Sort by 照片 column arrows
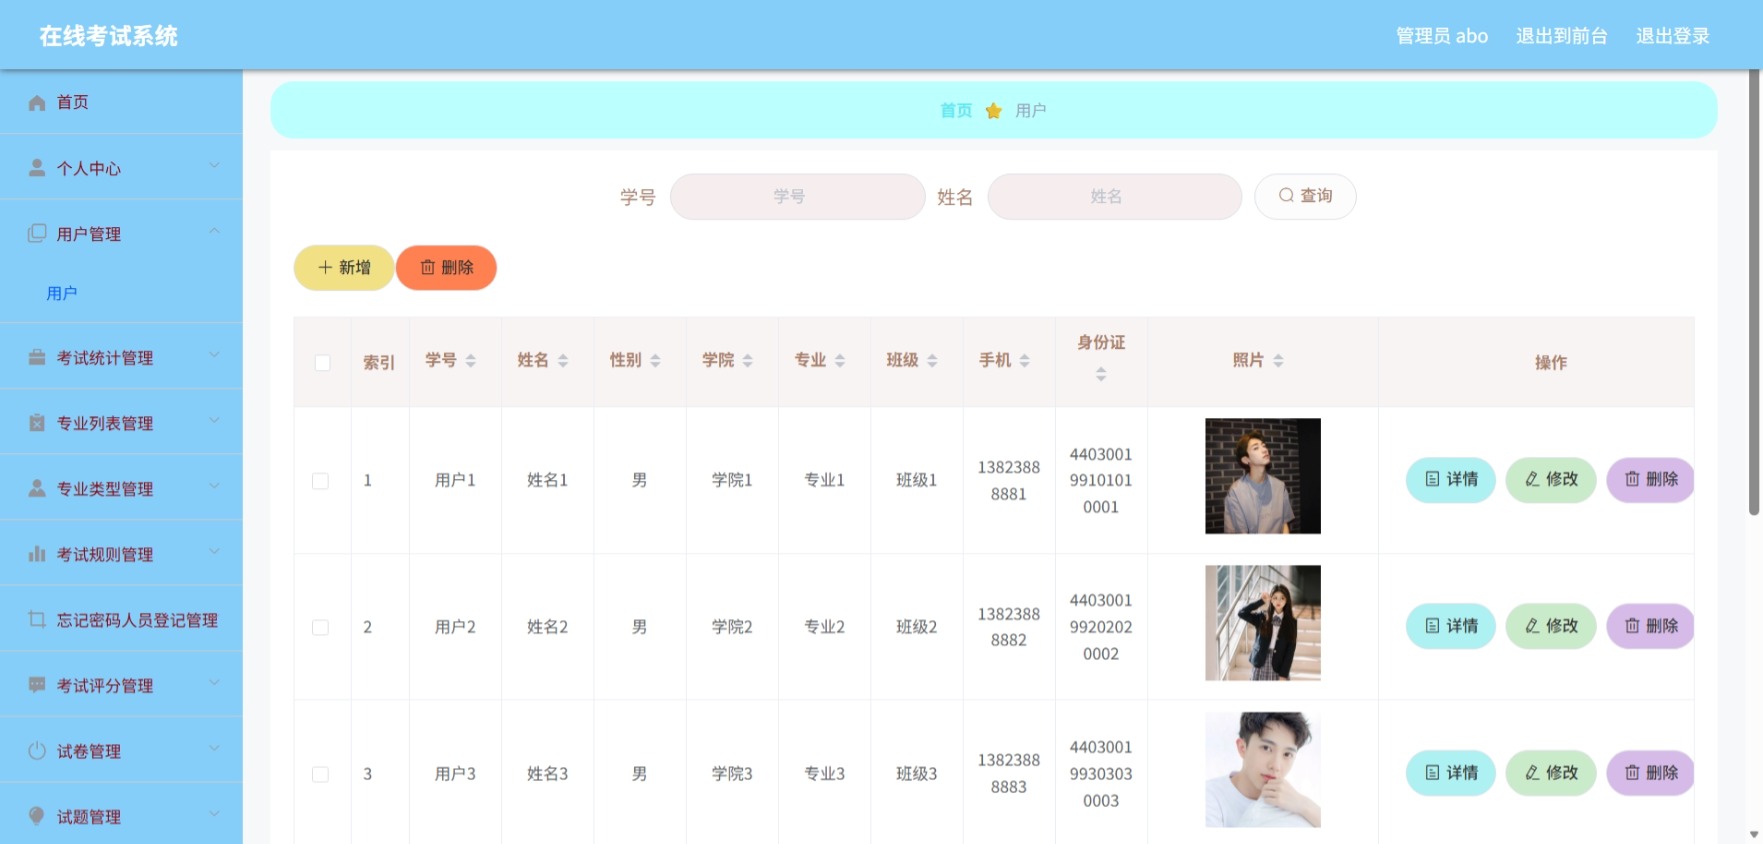This screenshot has width=1763, height=844. [x=1278, y=361]
